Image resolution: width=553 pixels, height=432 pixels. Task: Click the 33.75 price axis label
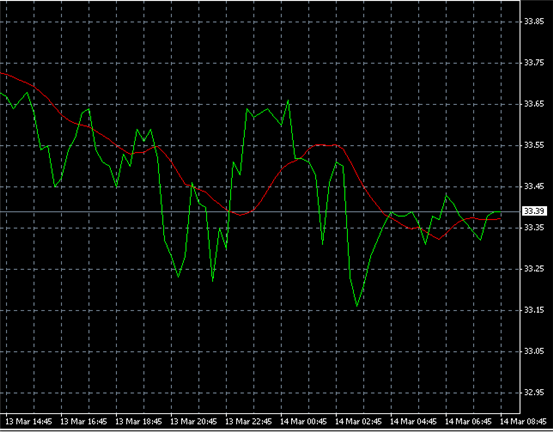[534, 63]
